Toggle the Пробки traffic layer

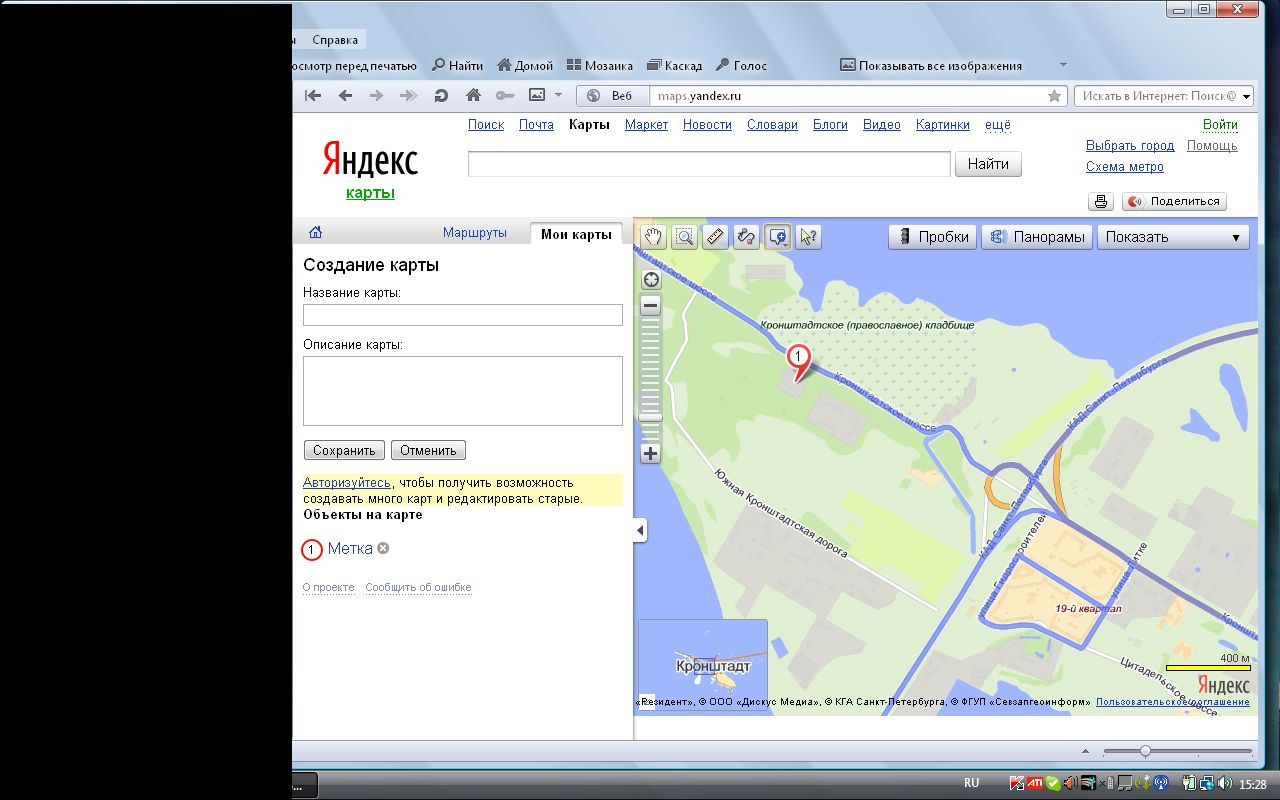point(933,237)
